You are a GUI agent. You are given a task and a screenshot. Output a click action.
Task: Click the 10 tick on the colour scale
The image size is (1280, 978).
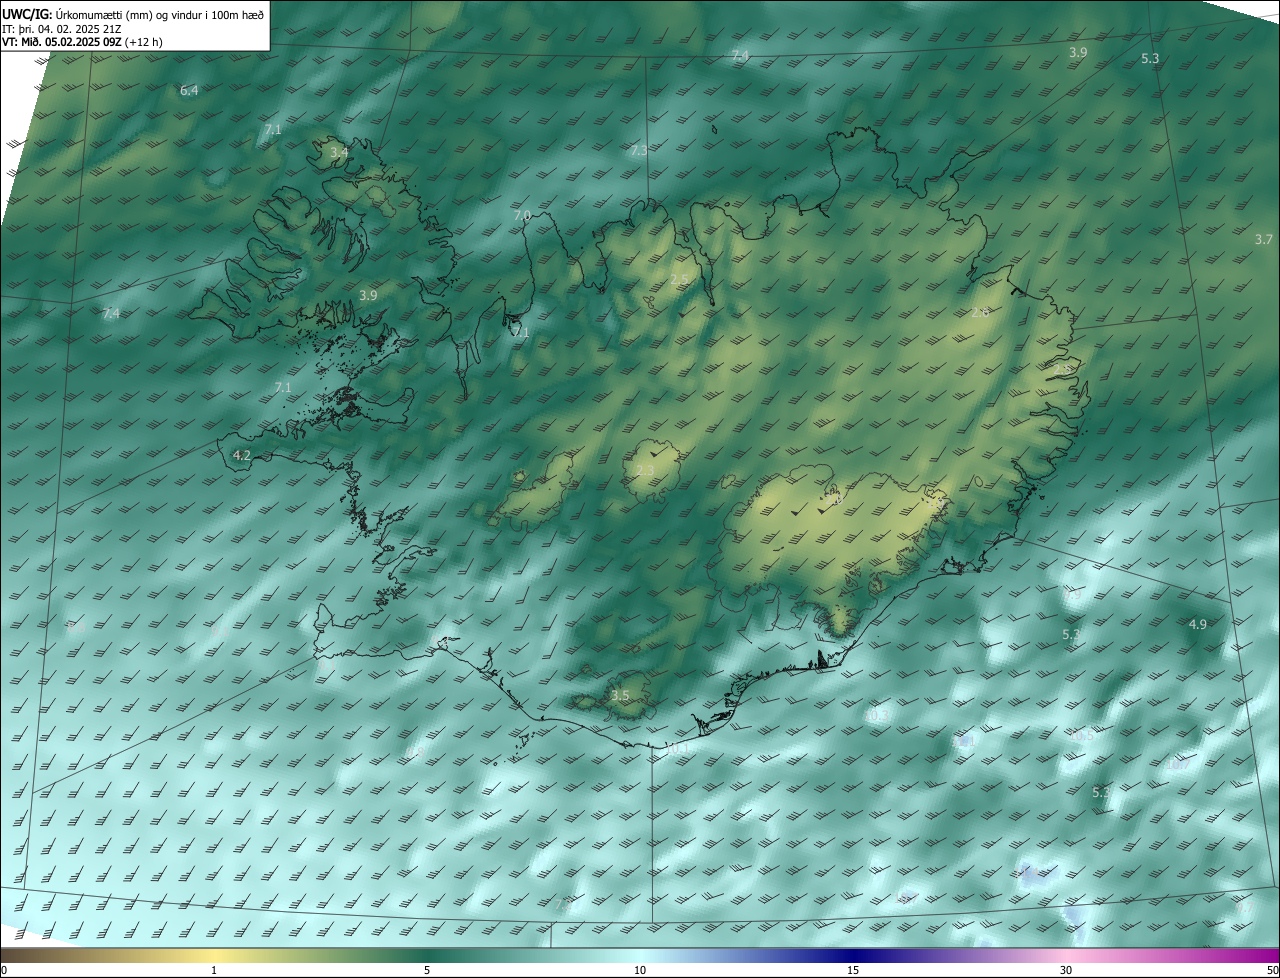[640, 970]
